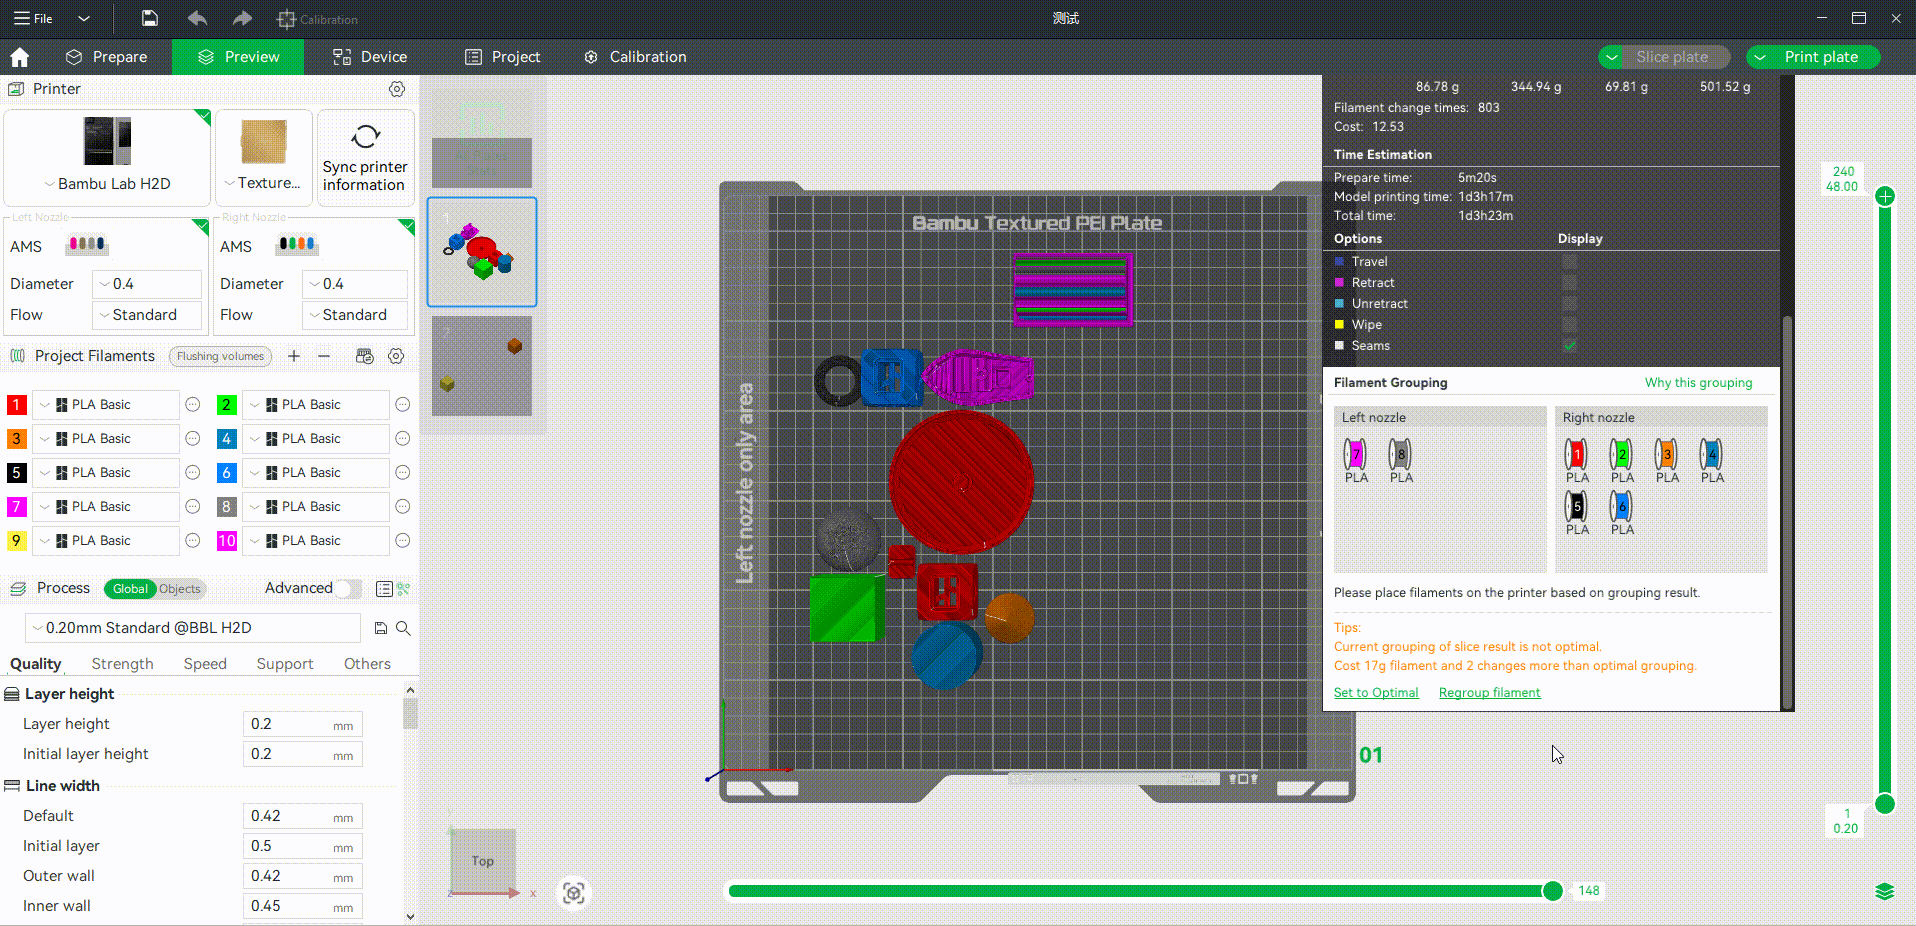Open Printer settings gear icon

click(397, 89)
